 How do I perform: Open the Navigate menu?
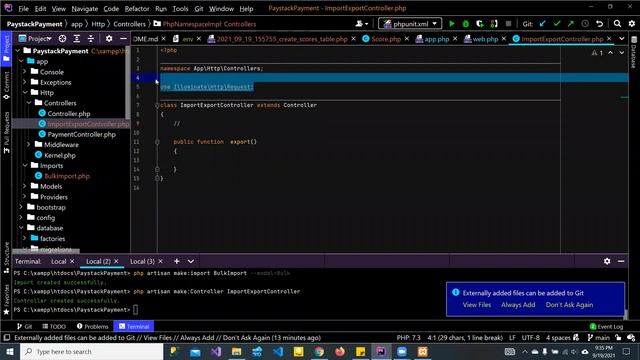(x=84, y=8)
